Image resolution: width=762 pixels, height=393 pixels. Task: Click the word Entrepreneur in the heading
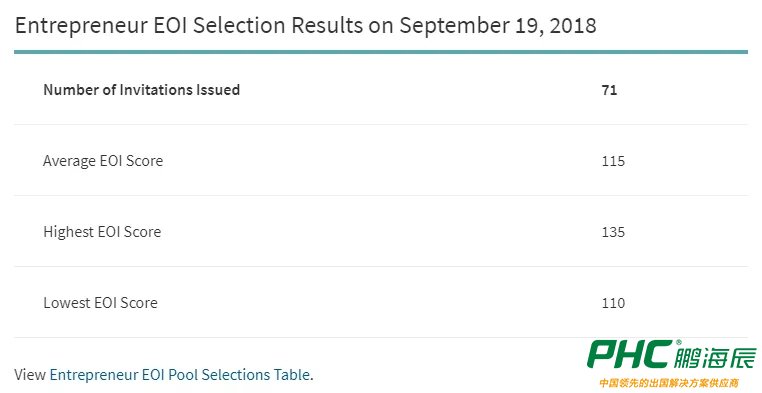tap(81, 26)
